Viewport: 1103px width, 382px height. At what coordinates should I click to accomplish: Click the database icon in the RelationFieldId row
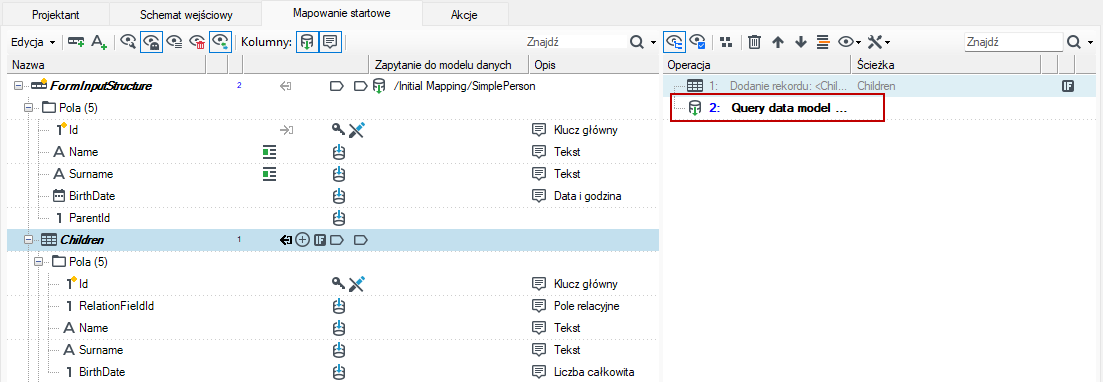tap(339, 305)
